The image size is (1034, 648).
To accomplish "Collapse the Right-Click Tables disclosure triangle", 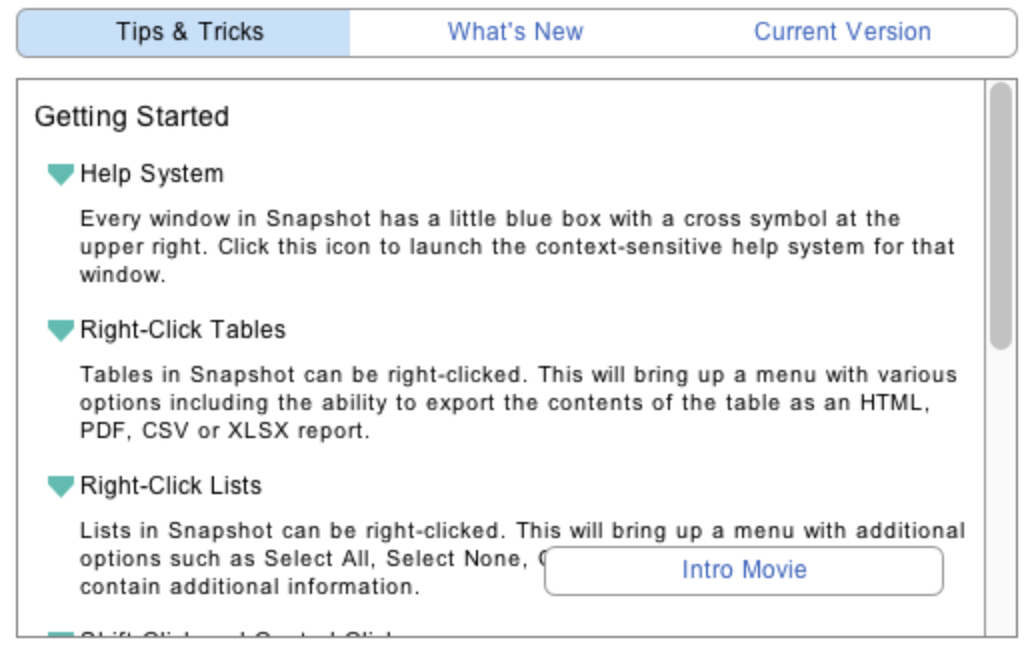I will (x=61, y=330).
